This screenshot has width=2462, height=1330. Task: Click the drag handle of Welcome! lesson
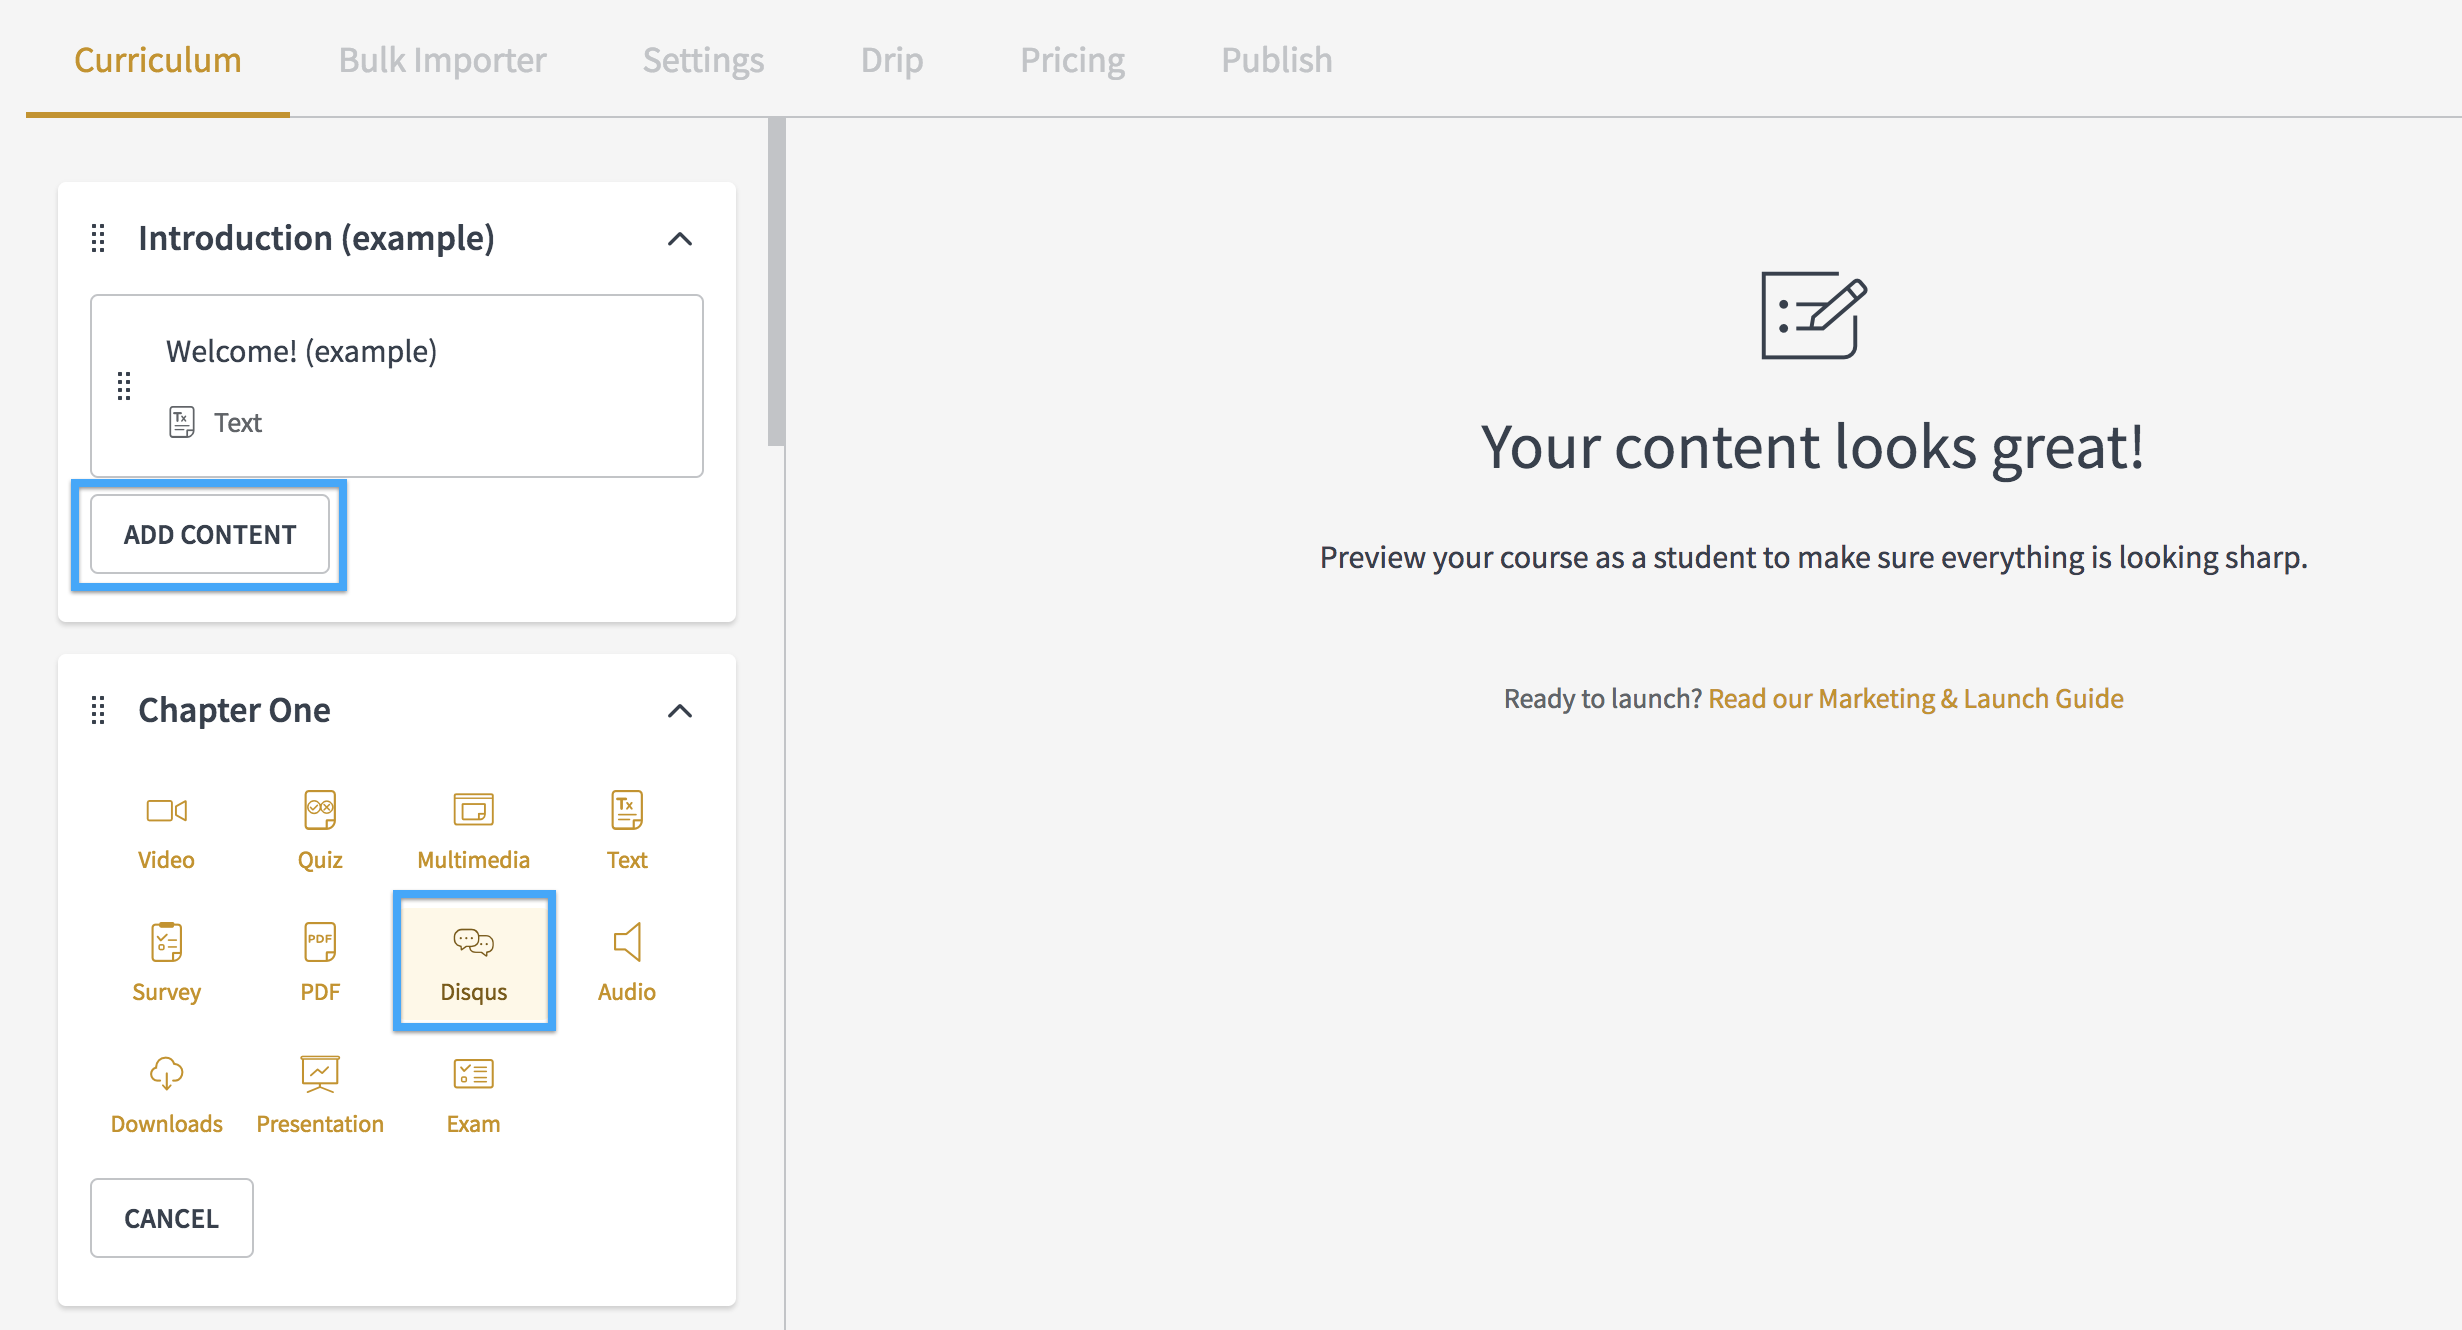[124, 386]
